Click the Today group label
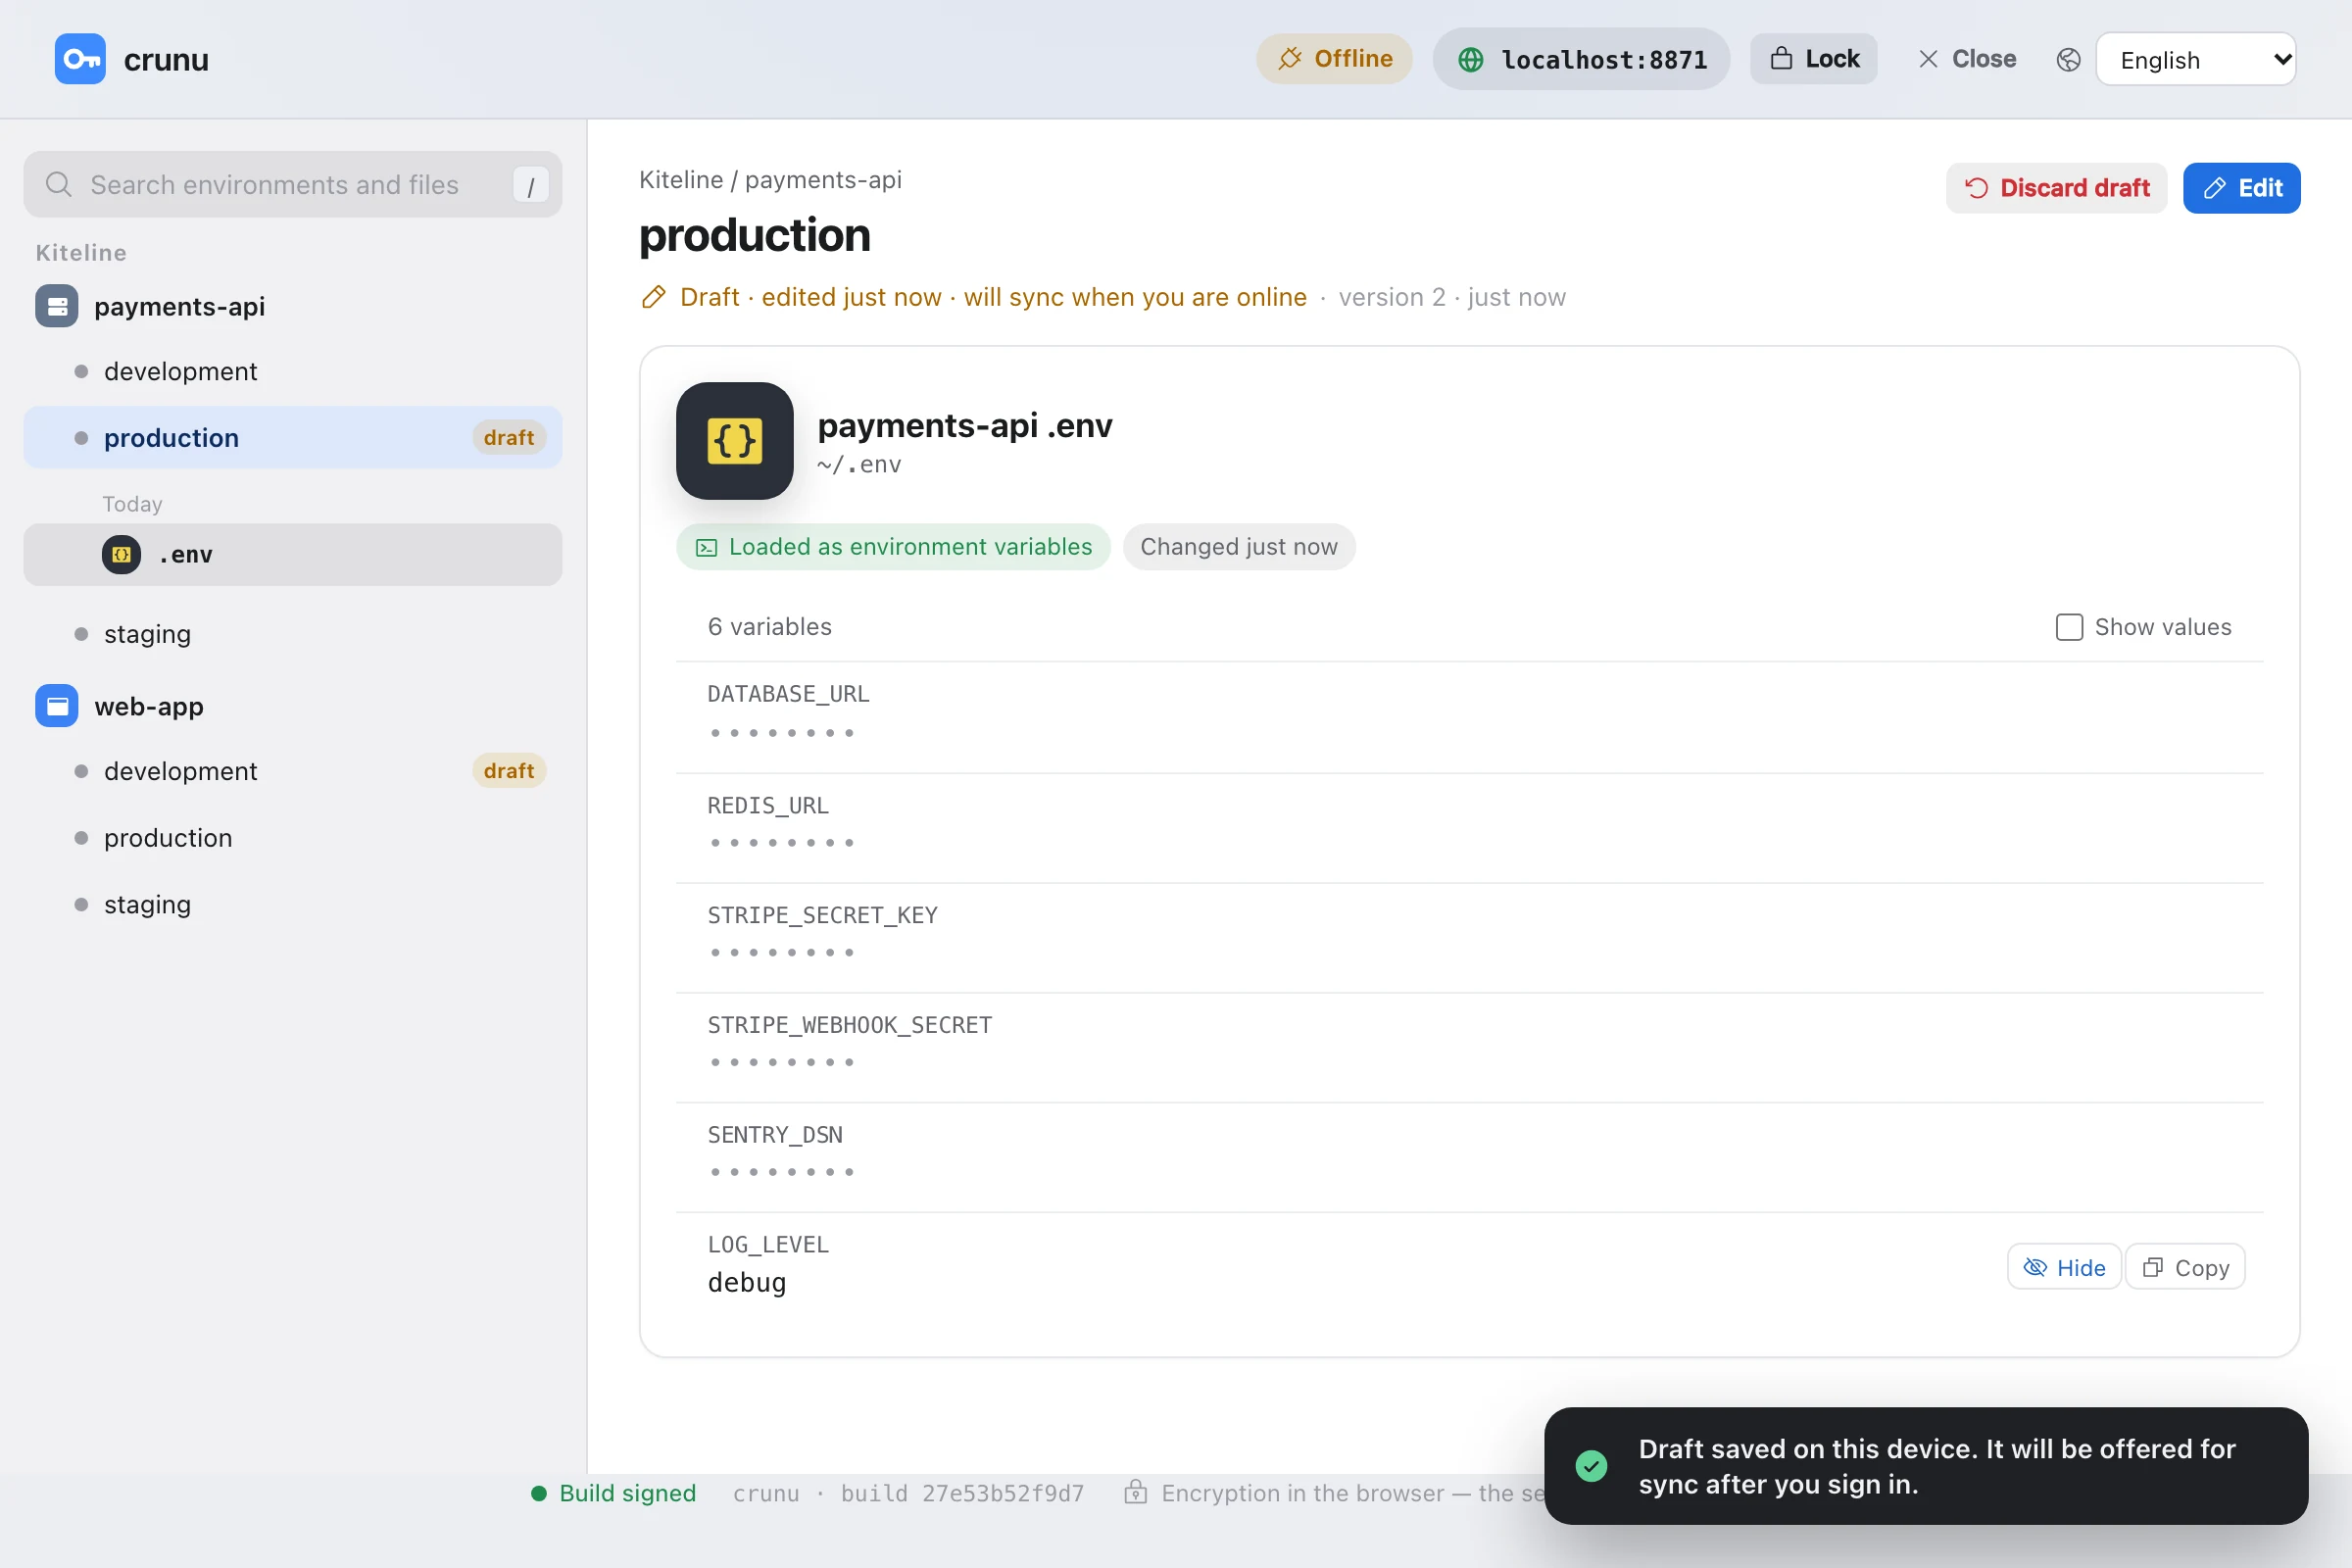 (x=132, y=504)
